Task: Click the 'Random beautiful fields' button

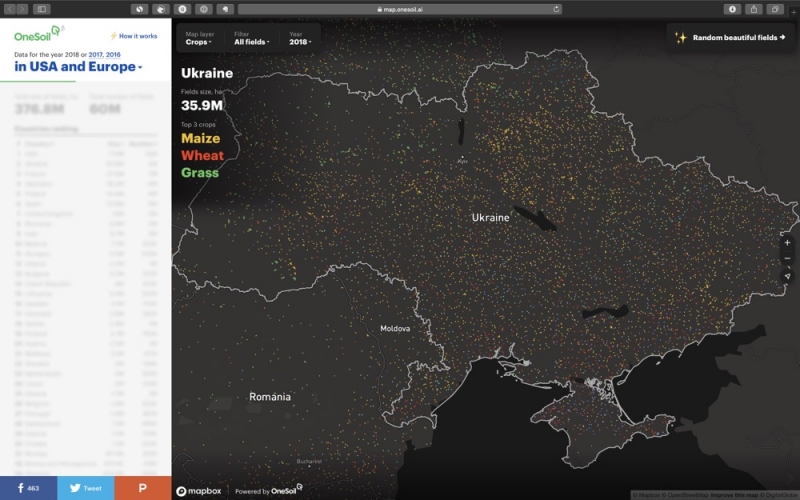Action: click(x=732, y=37)
